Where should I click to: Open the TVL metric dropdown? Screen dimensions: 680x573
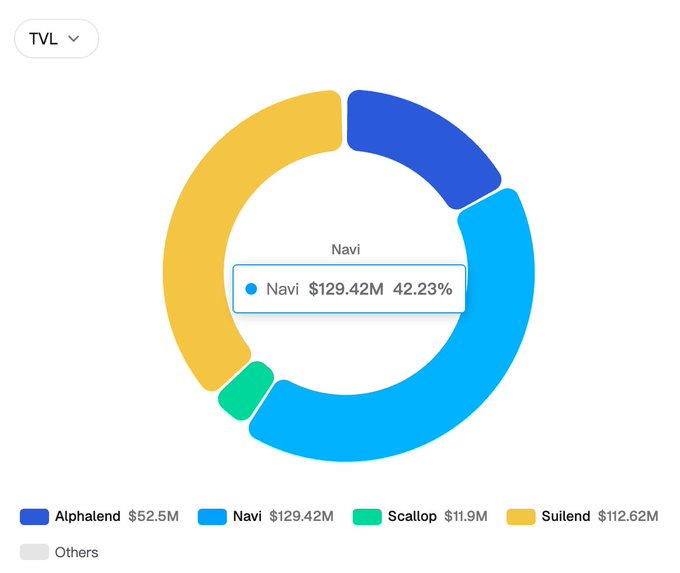[56, 39]
